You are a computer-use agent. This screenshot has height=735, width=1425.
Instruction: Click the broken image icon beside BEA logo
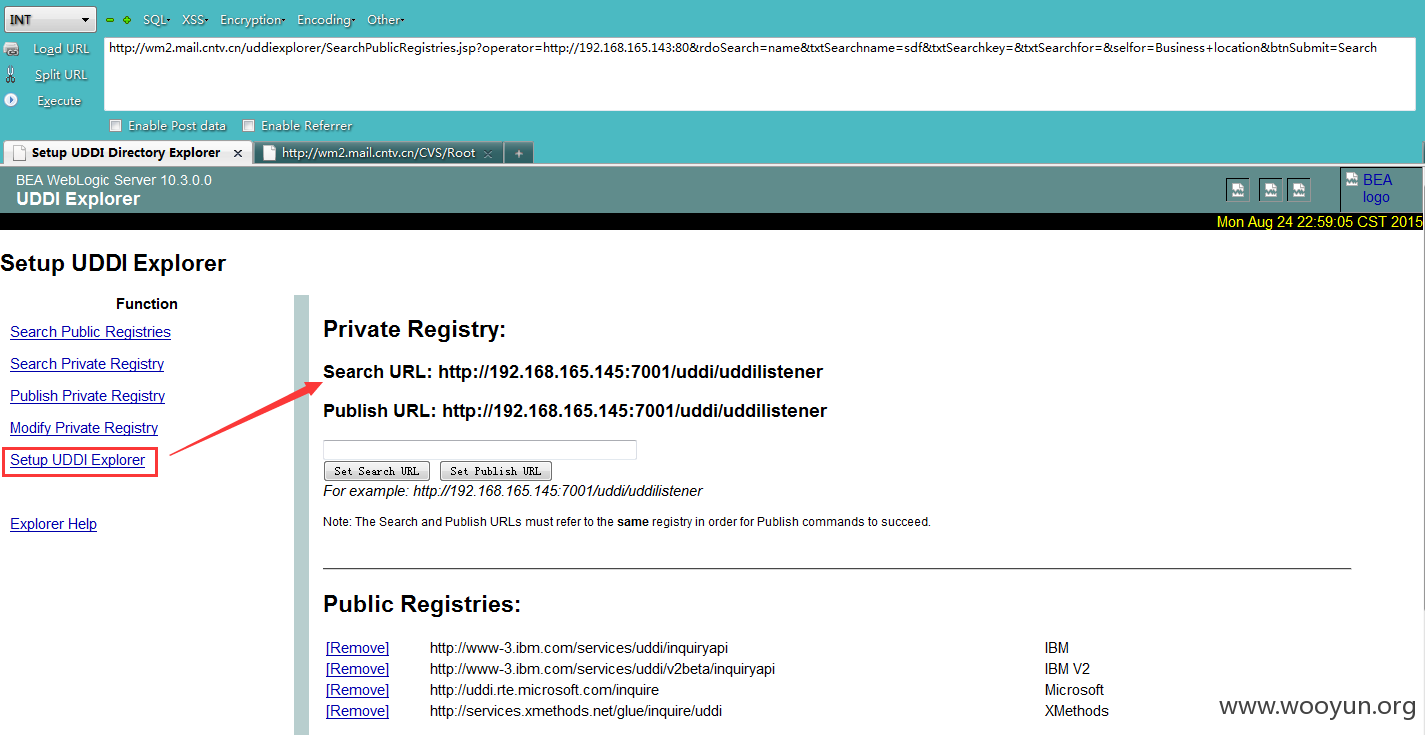click(1351, 180)
